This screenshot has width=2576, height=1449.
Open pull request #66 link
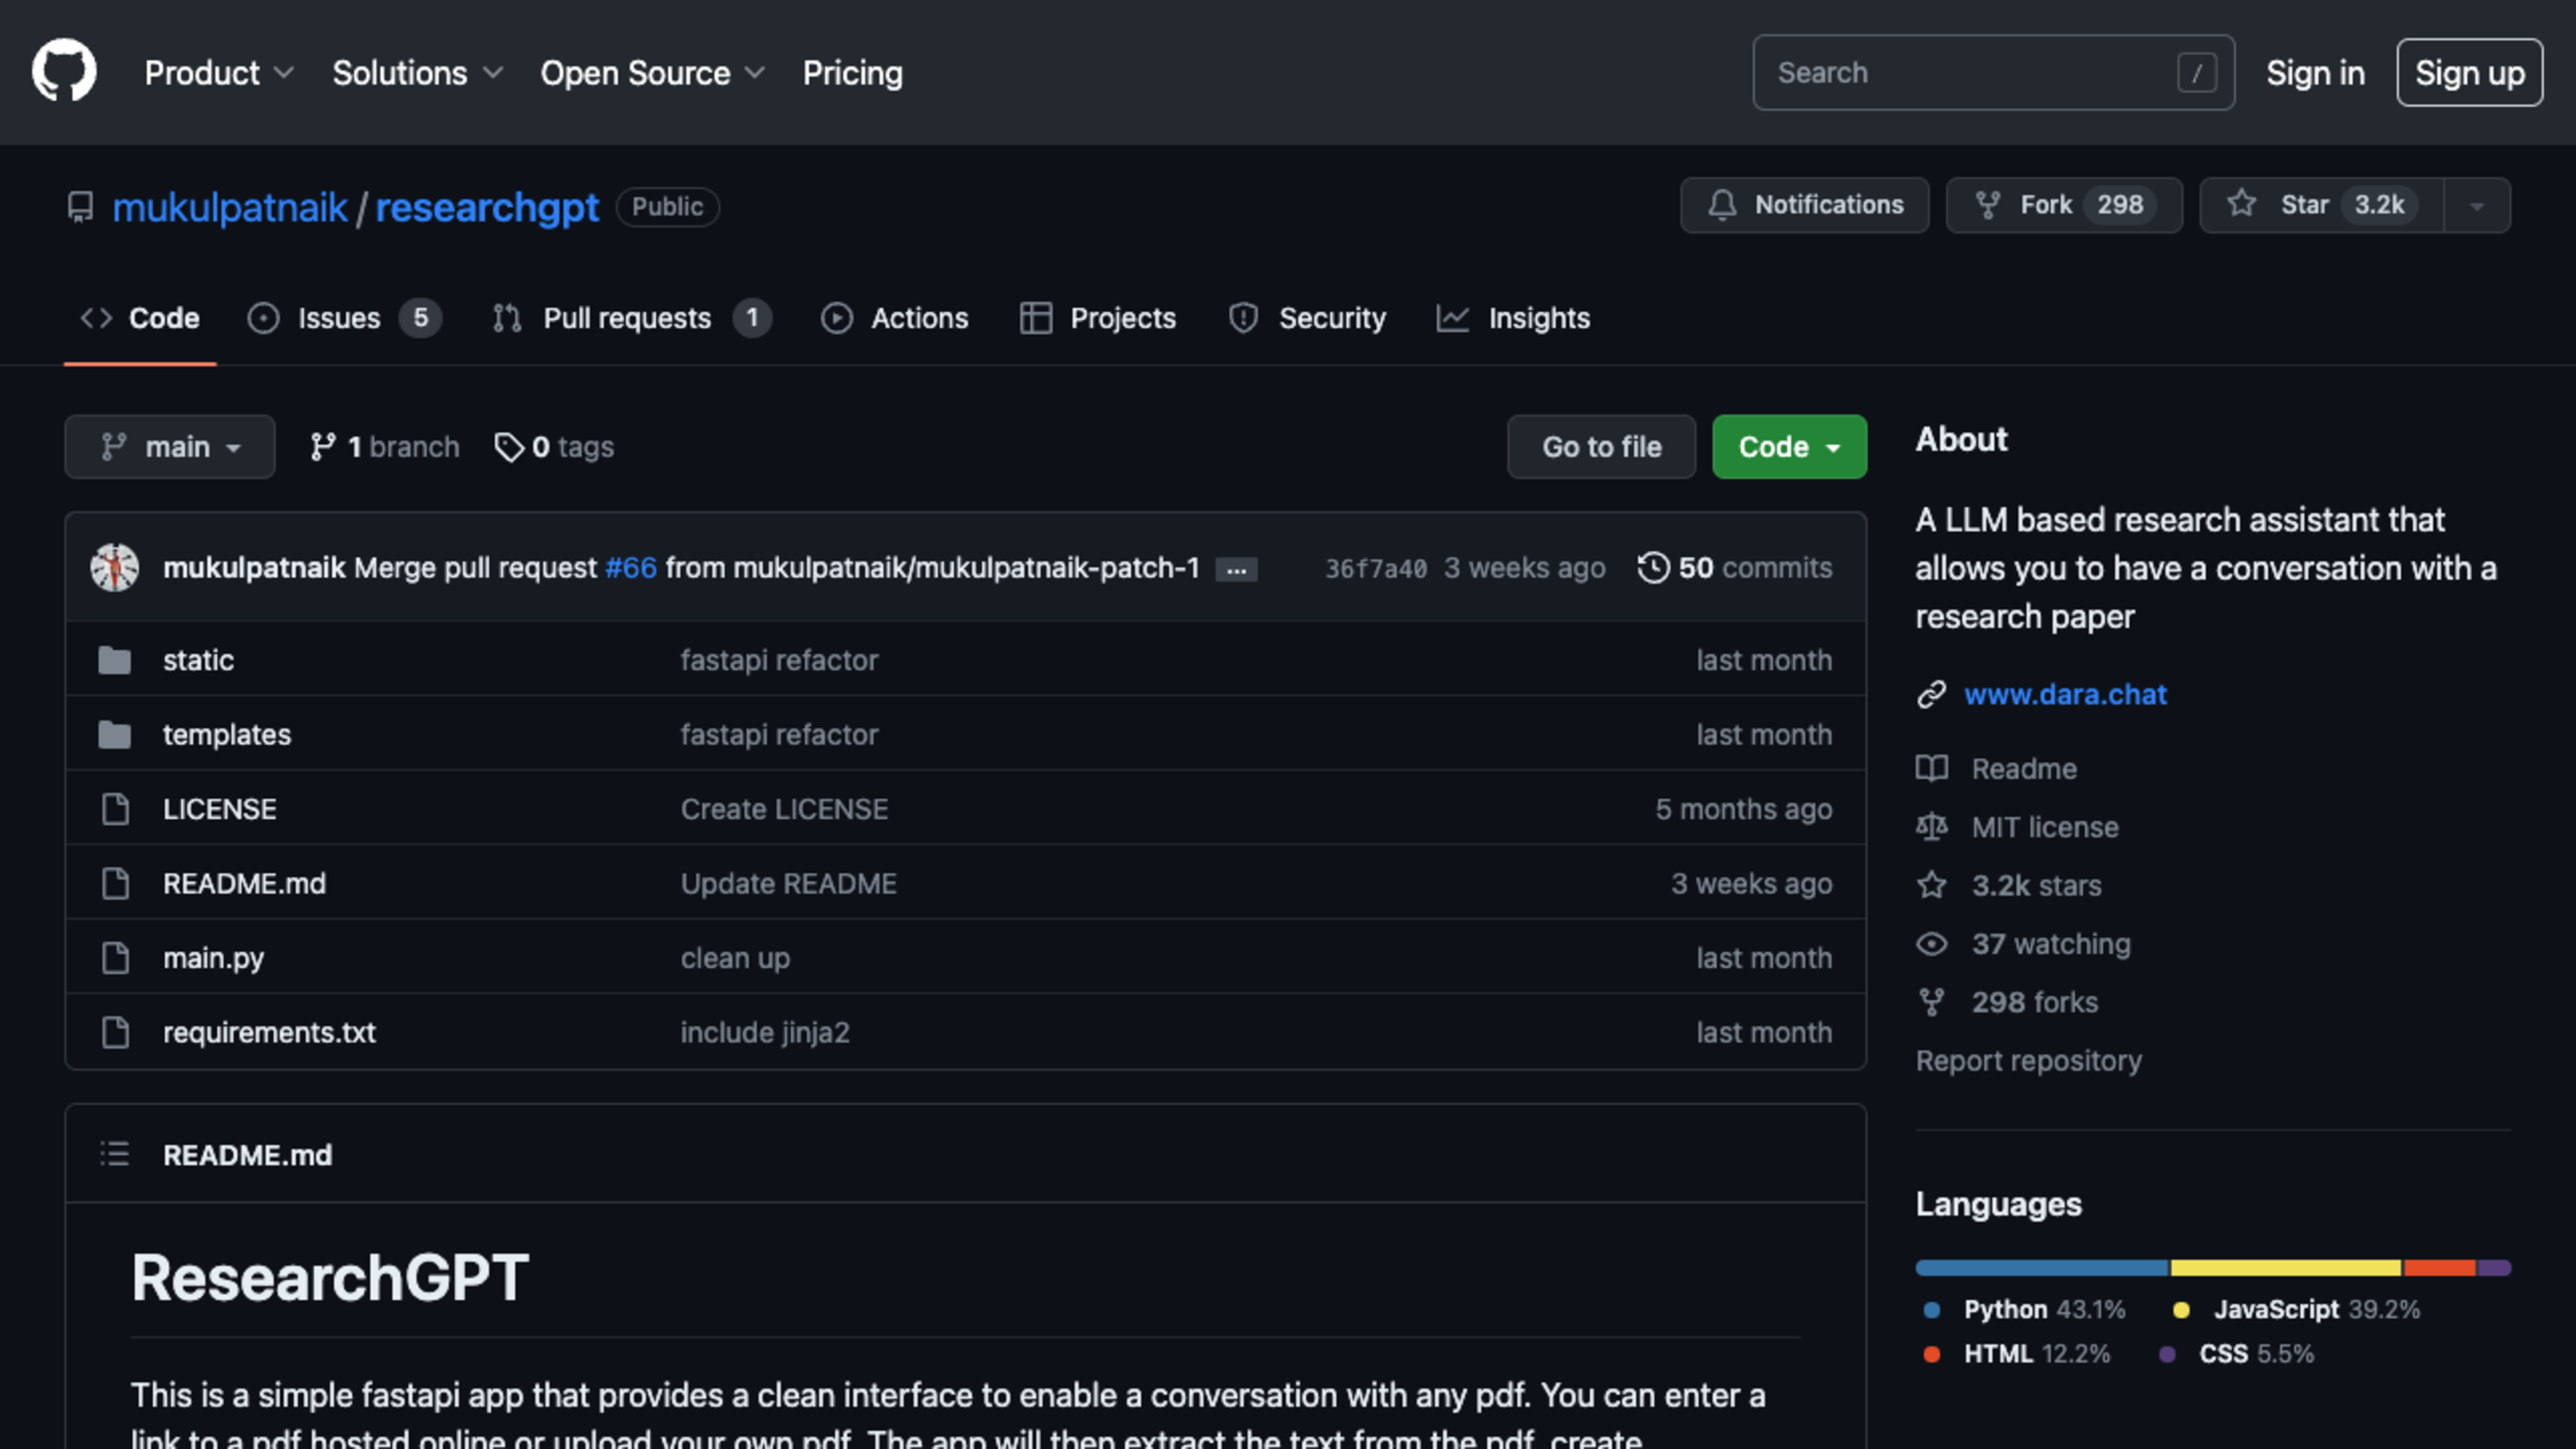pos(631,568)
